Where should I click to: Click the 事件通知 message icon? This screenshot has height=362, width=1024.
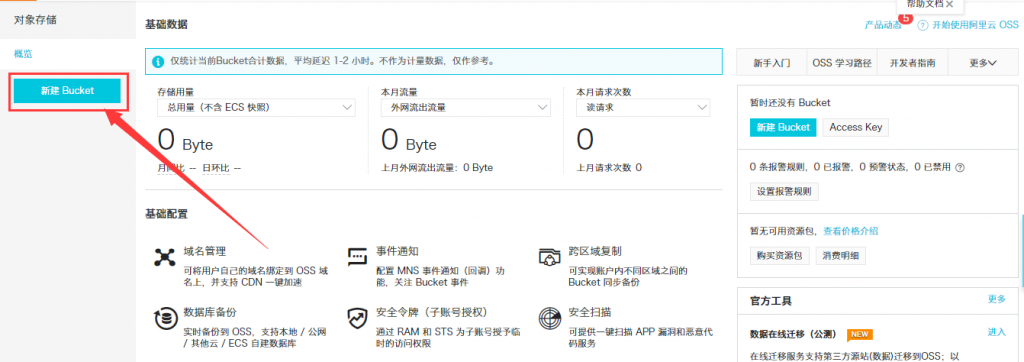click(x=358, y=256)
